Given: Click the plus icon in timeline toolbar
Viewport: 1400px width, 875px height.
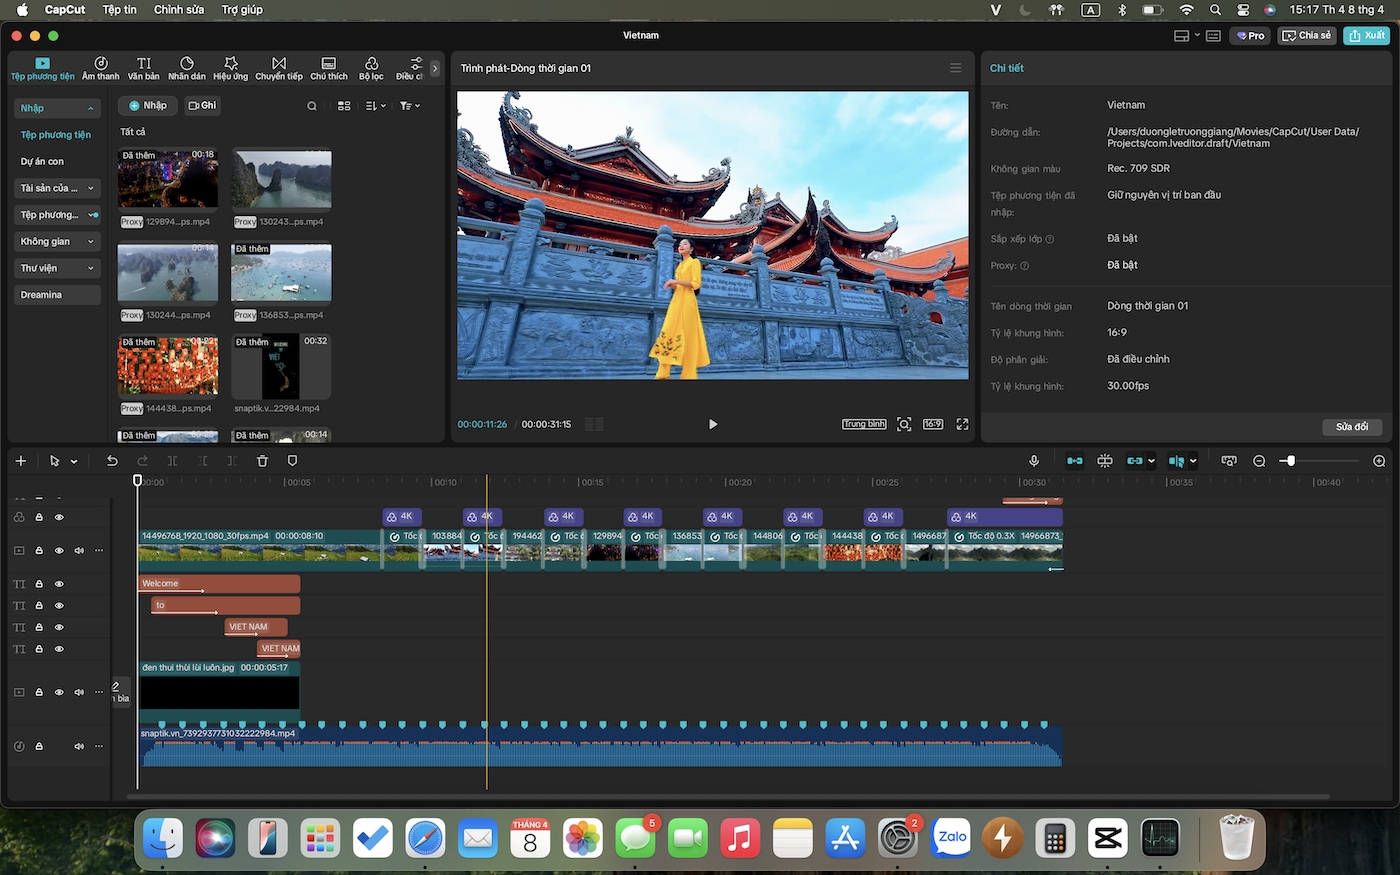Looking at the screenshot, I should pyautogui.click(x=21, y=461).
